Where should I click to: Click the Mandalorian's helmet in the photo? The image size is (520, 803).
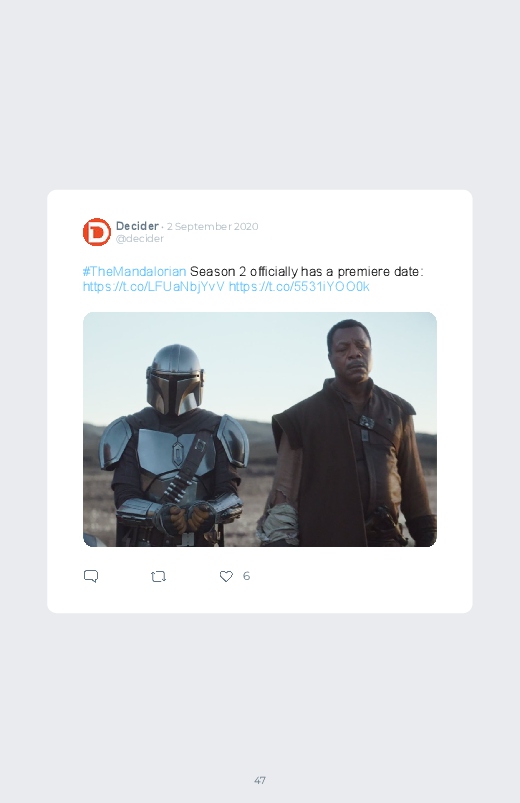175,379
